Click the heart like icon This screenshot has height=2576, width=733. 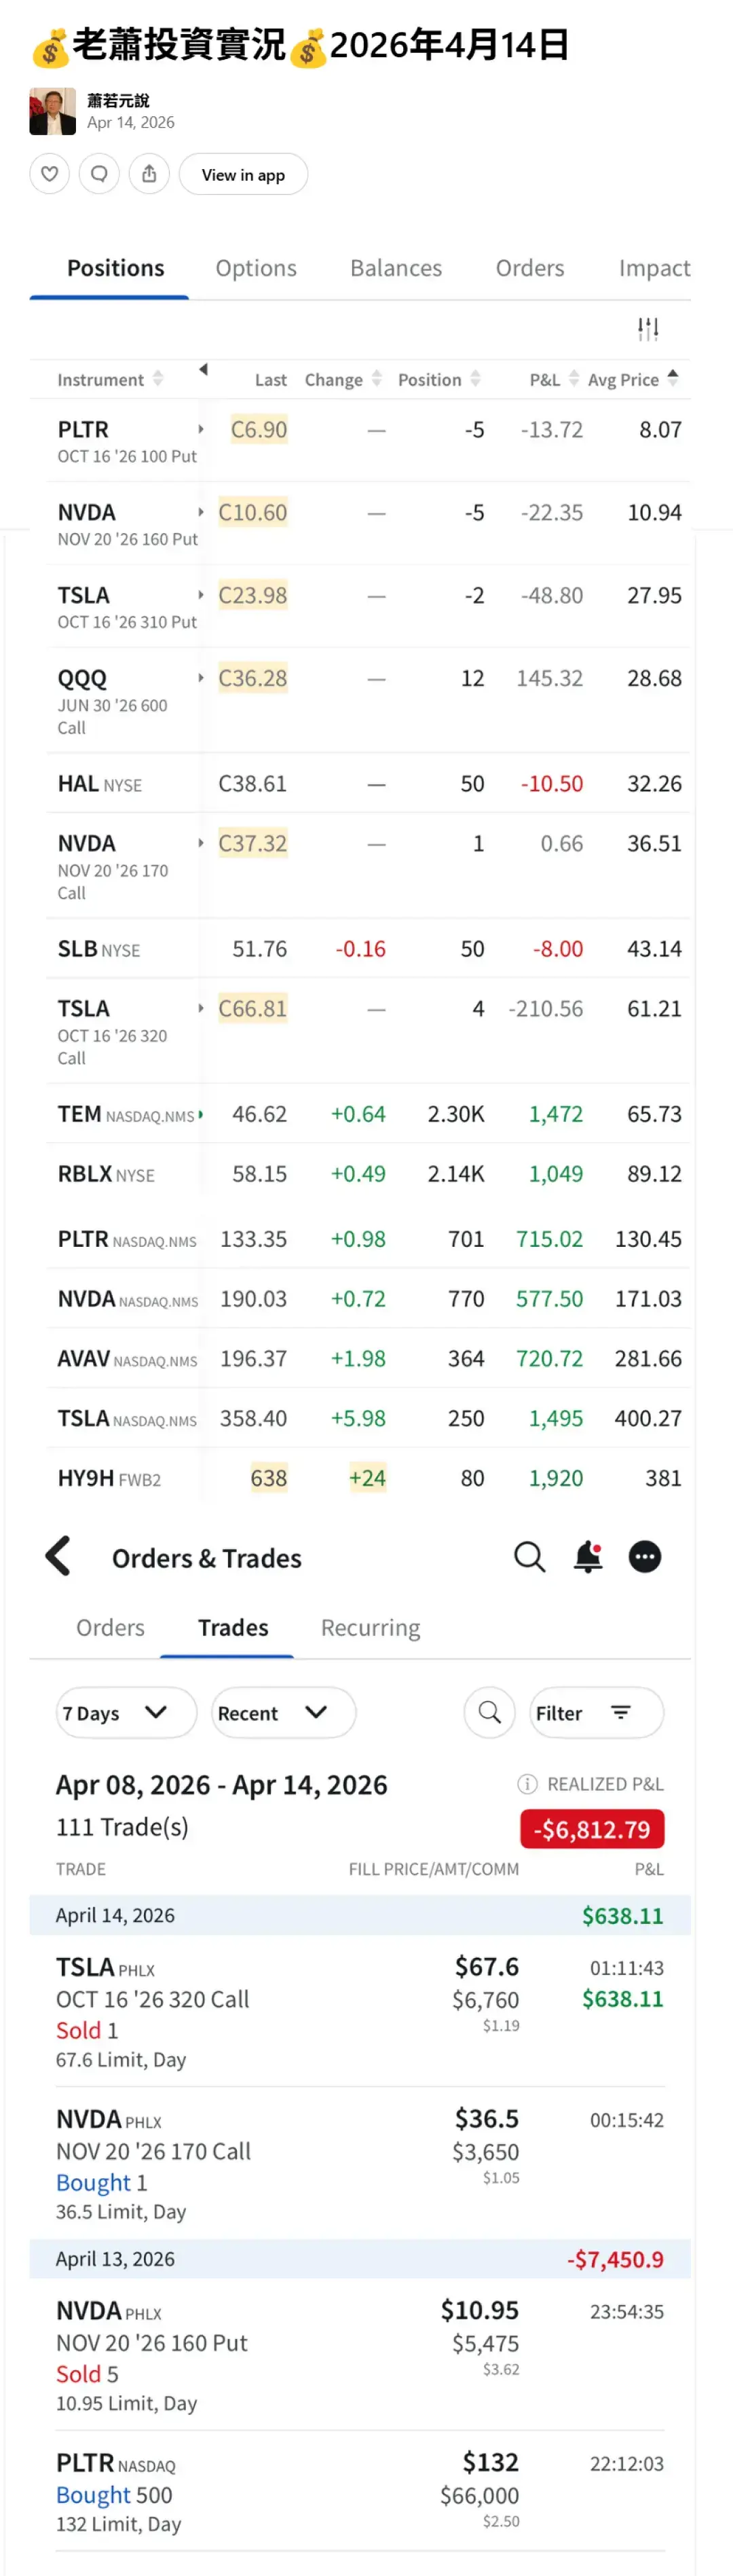coord(49,174)
